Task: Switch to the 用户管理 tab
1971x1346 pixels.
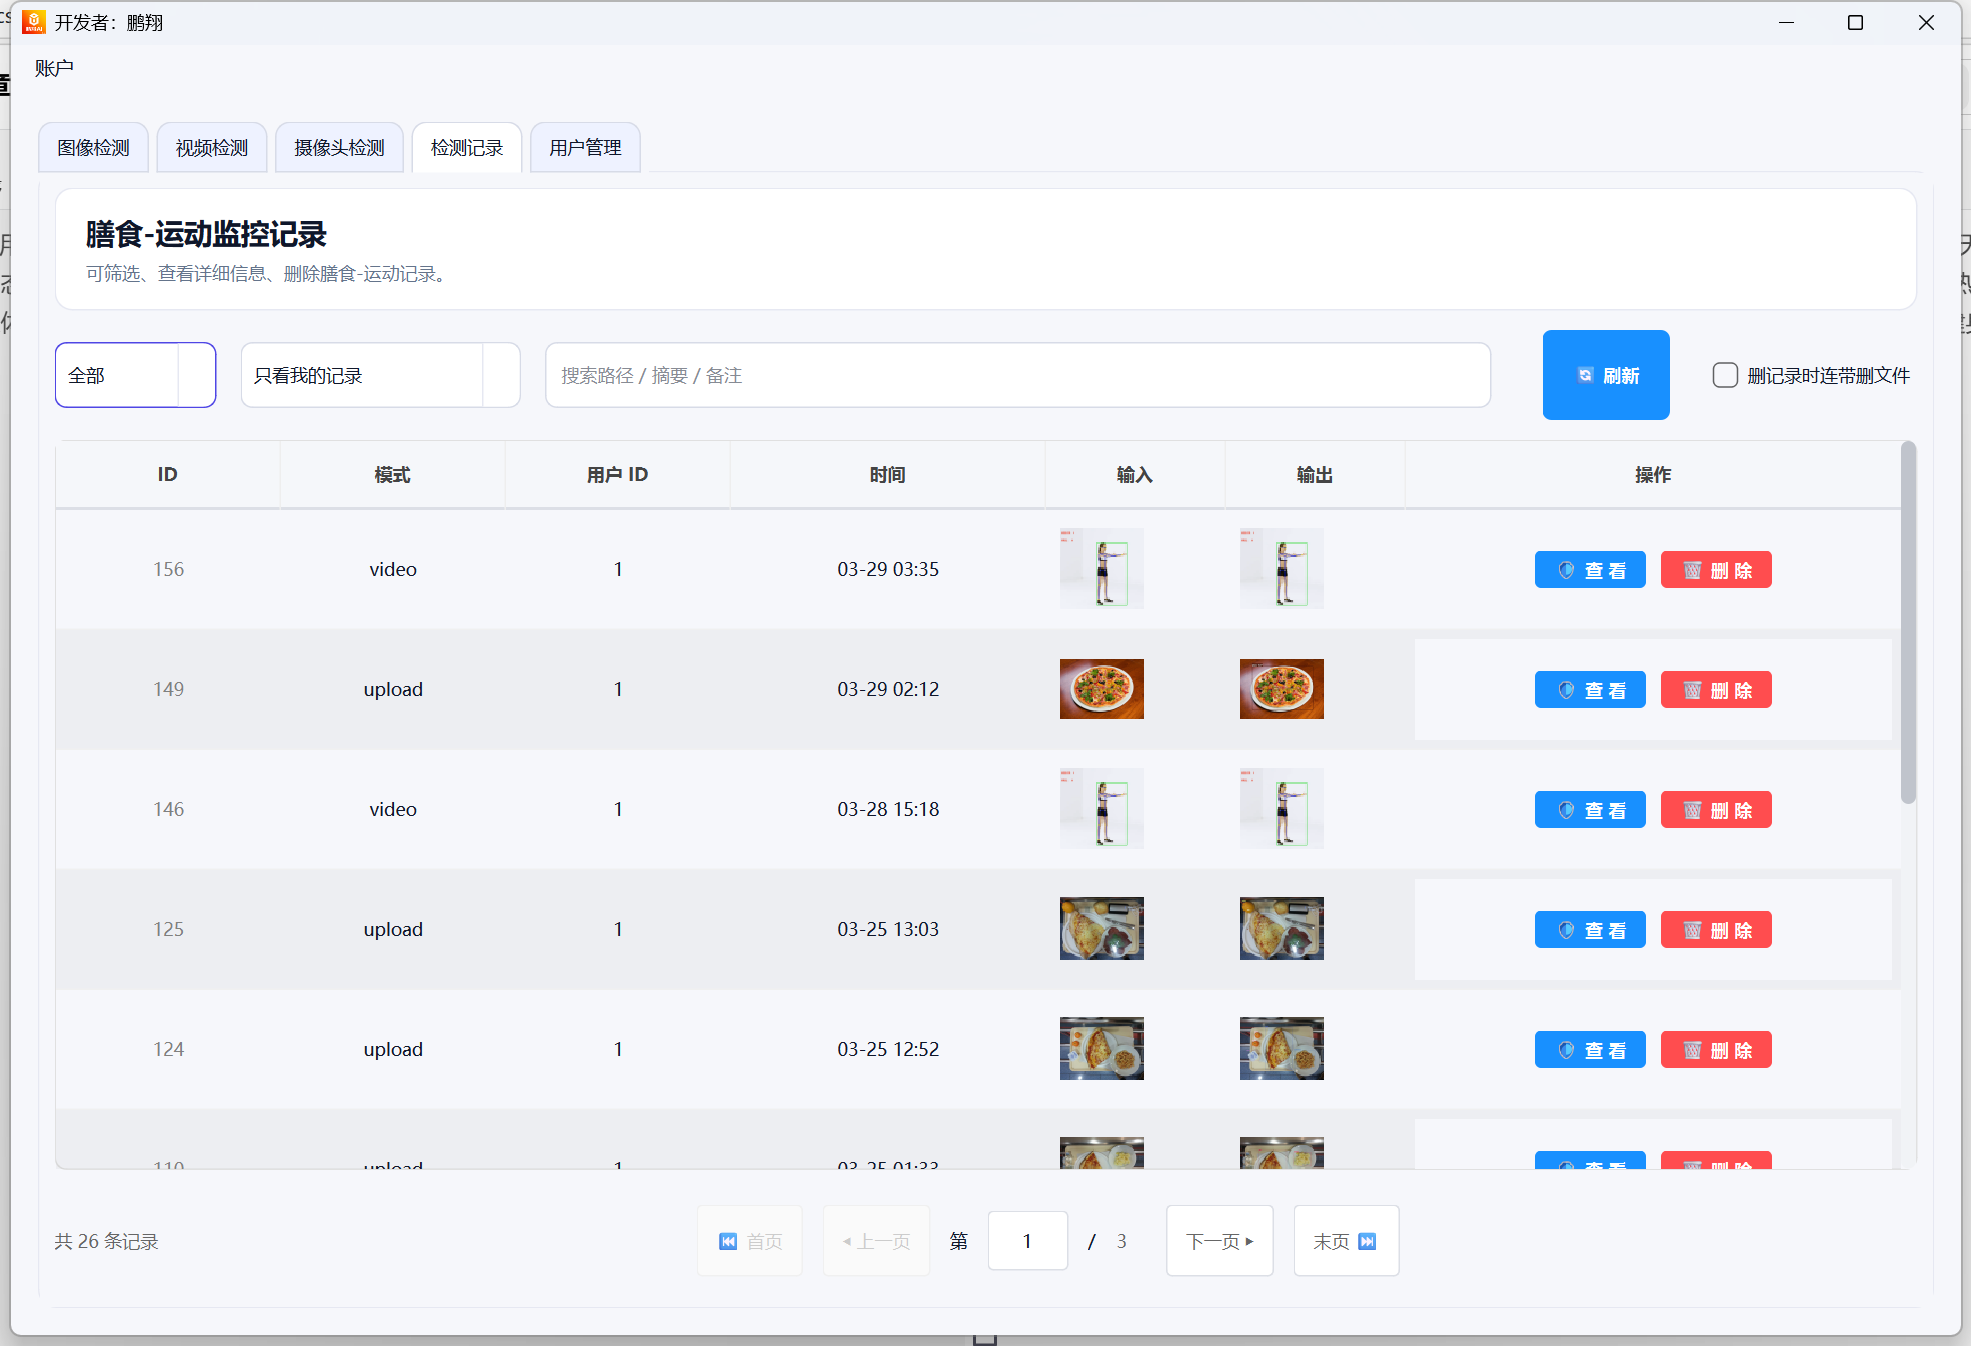Action: [585, 148]
